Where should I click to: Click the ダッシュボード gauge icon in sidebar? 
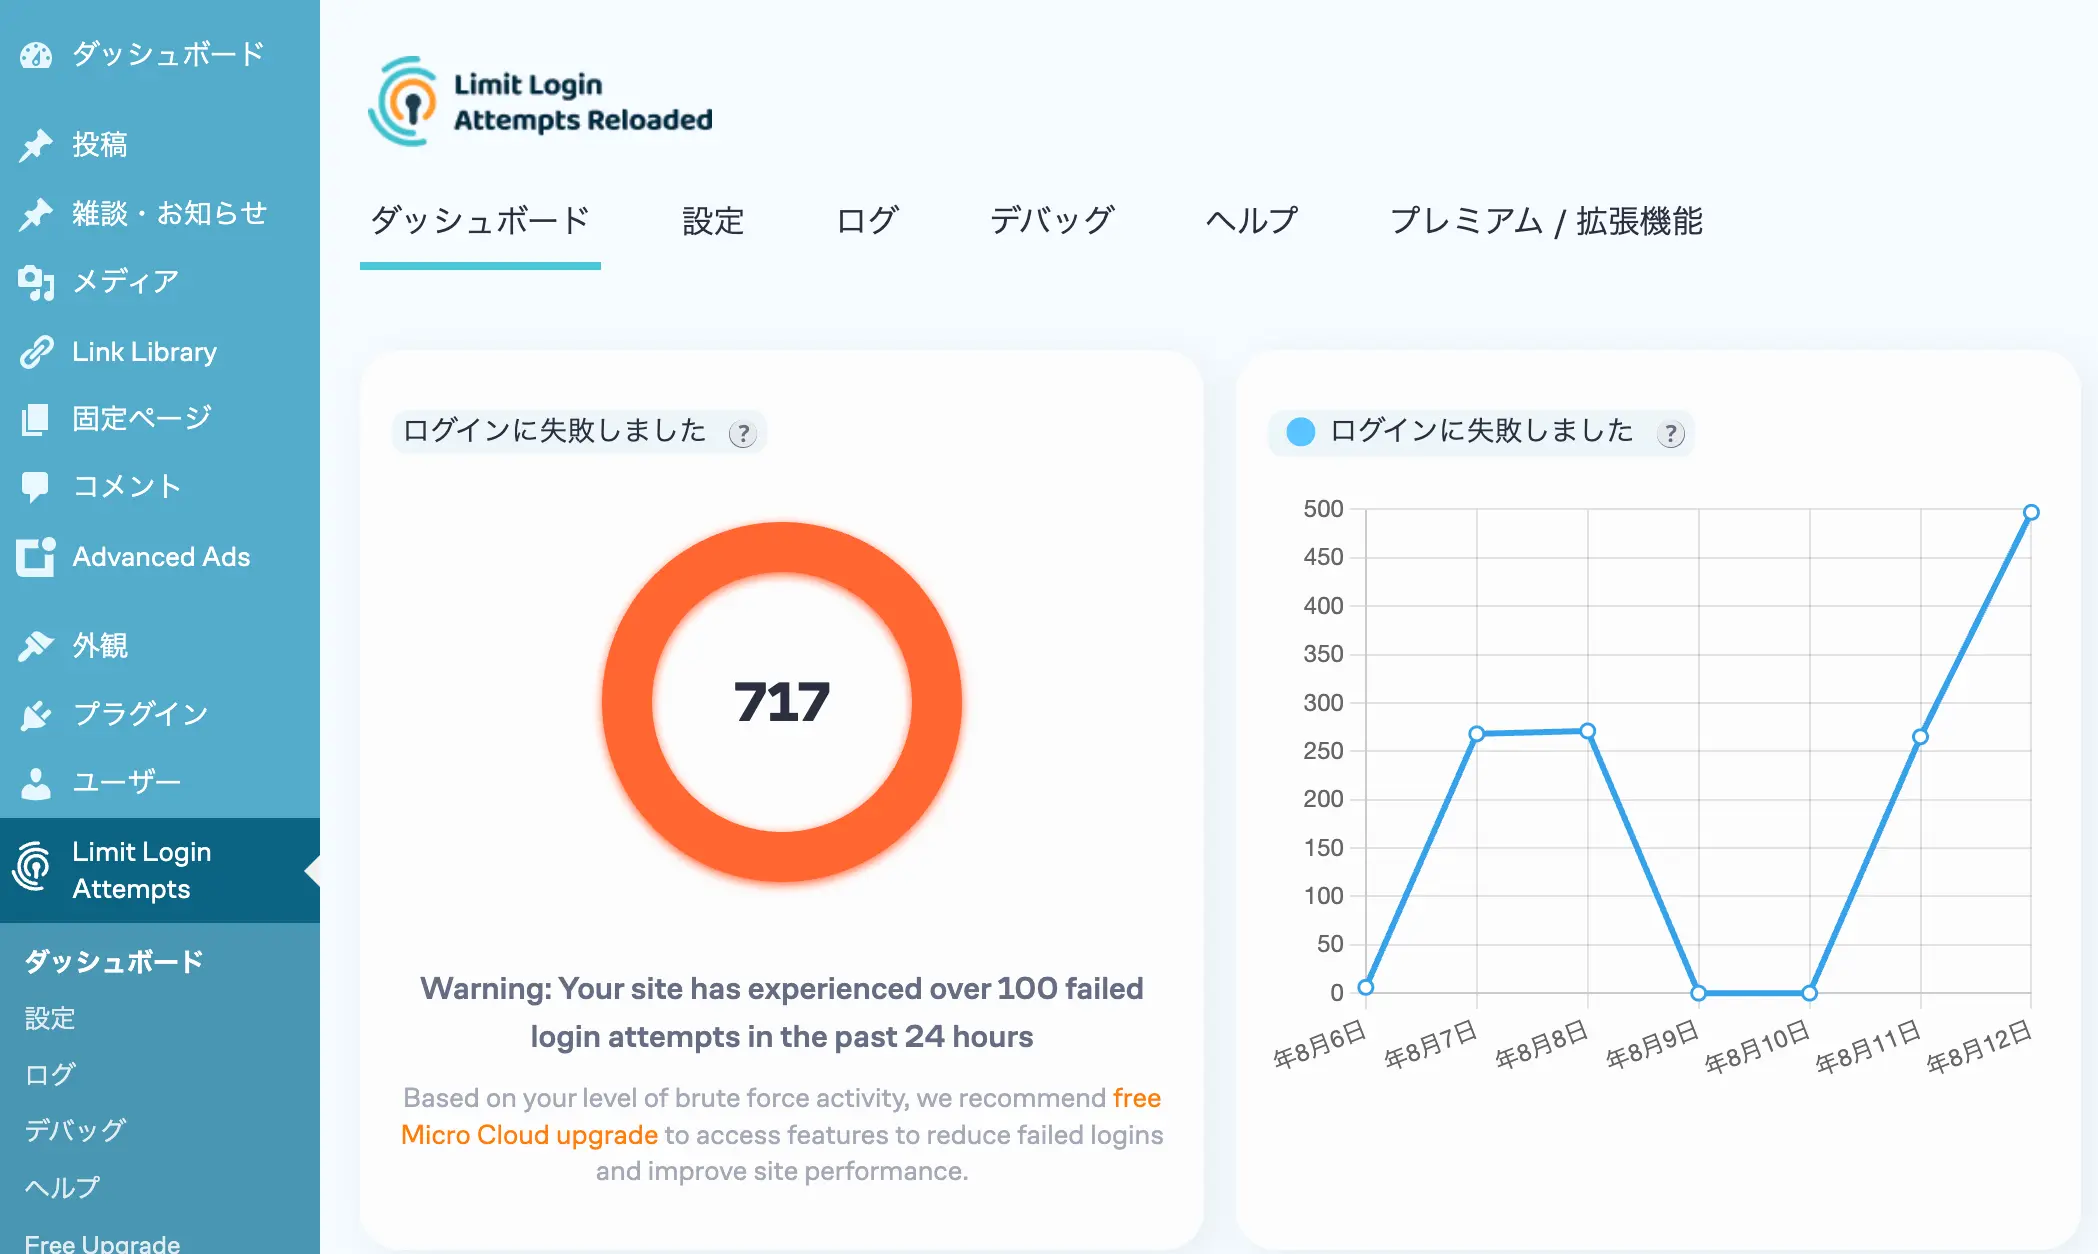pos(36,55)
